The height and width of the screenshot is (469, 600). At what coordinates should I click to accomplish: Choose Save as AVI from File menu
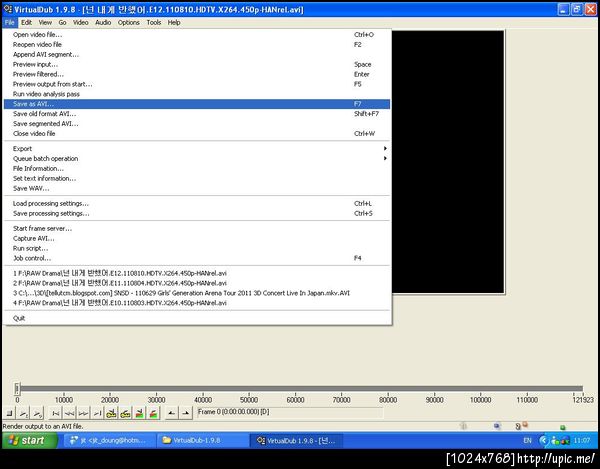point(197,104)
